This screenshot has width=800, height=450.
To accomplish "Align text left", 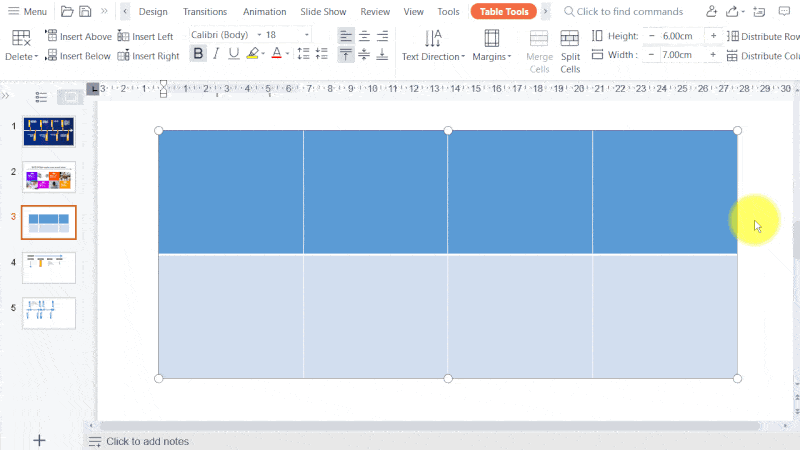I will [x=345, y=36].
